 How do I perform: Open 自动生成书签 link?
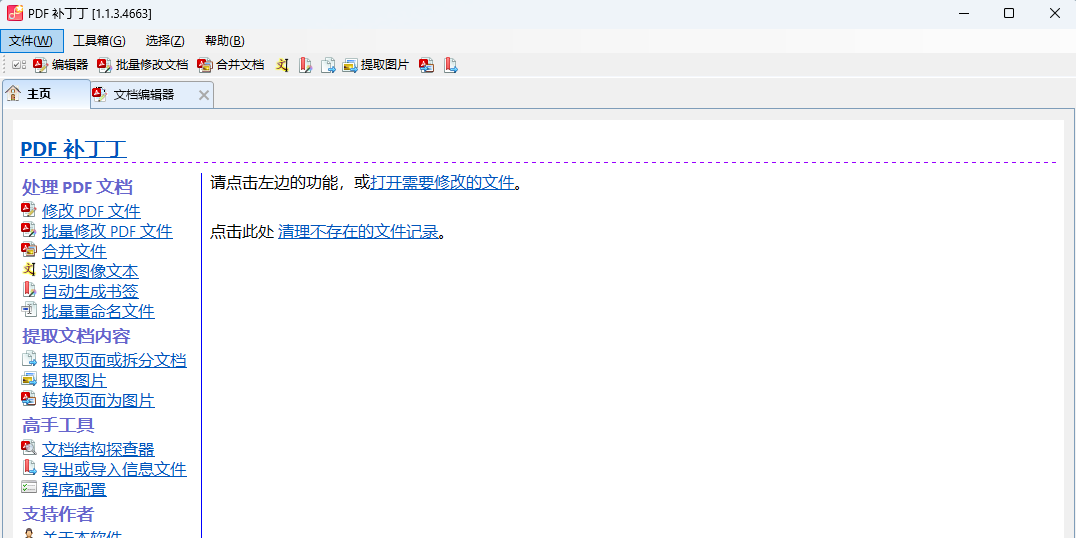[x=90, y=292]
